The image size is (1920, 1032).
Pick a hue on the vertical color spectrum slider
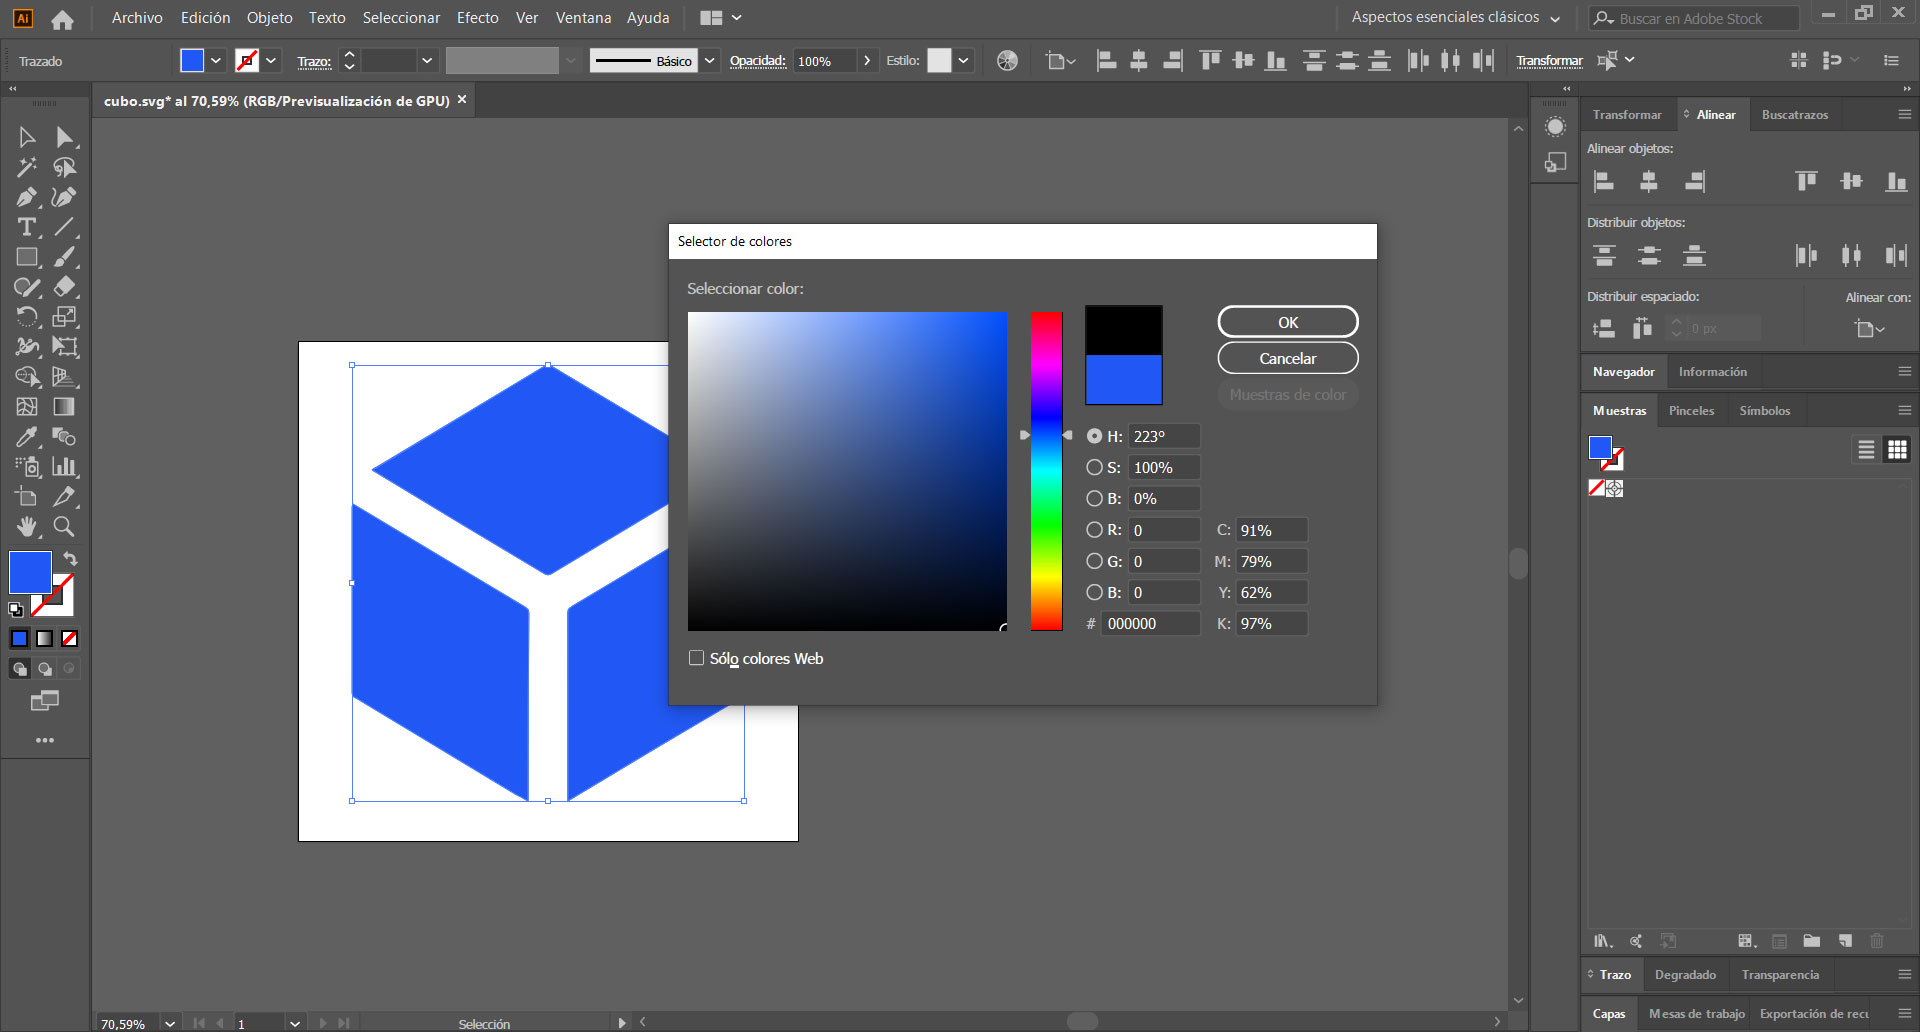[x=1046, y=470]
